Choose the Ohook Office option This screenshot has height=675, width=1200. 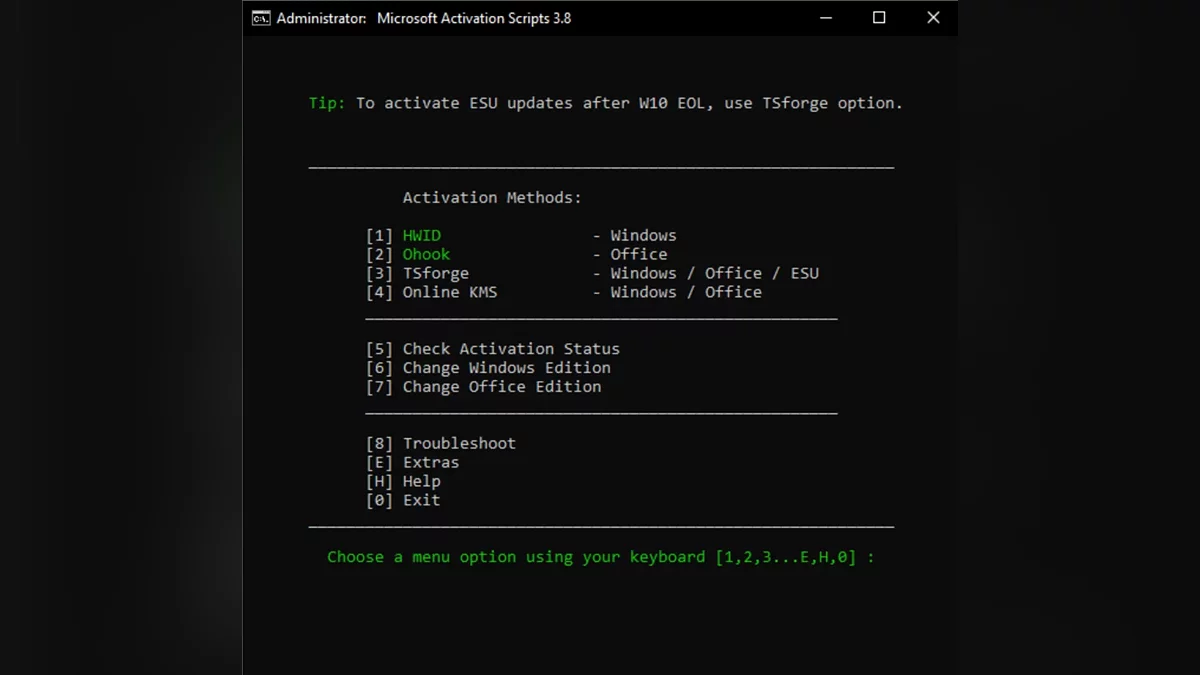[426, 255]
